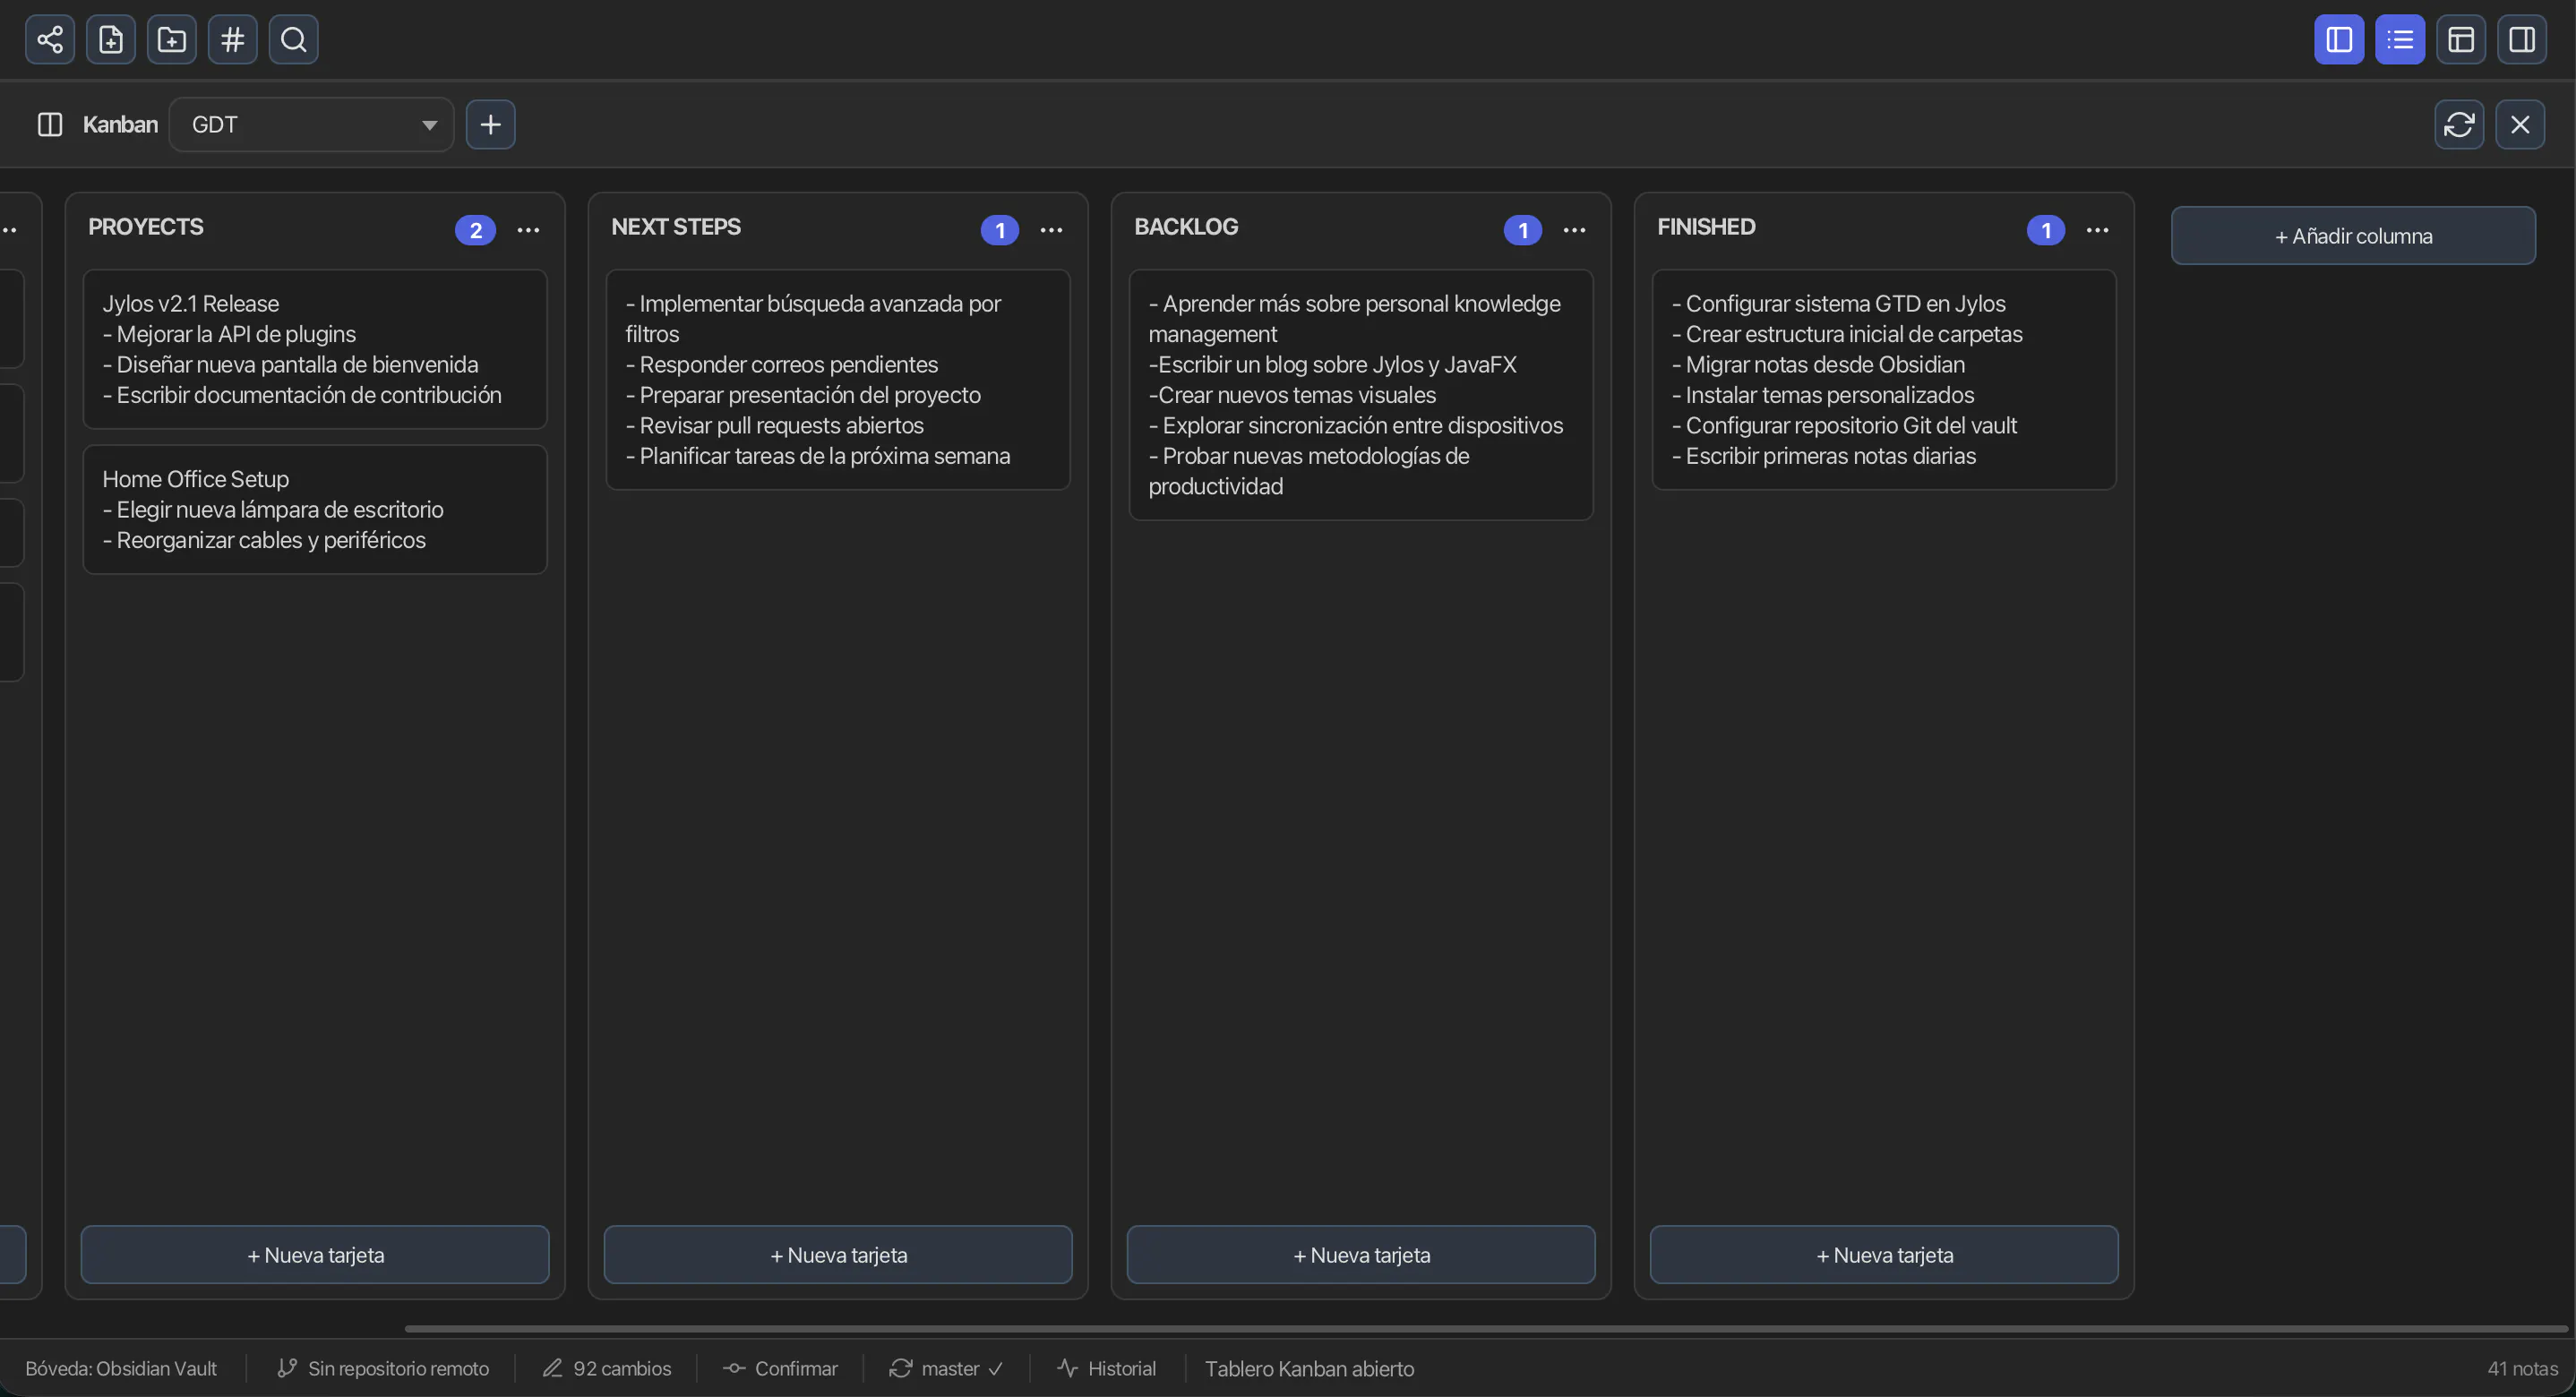Click Bóveda: Obsidian Vault status entry
This screenshot has width=2576, height=1397.
[x=121, y=1369]
